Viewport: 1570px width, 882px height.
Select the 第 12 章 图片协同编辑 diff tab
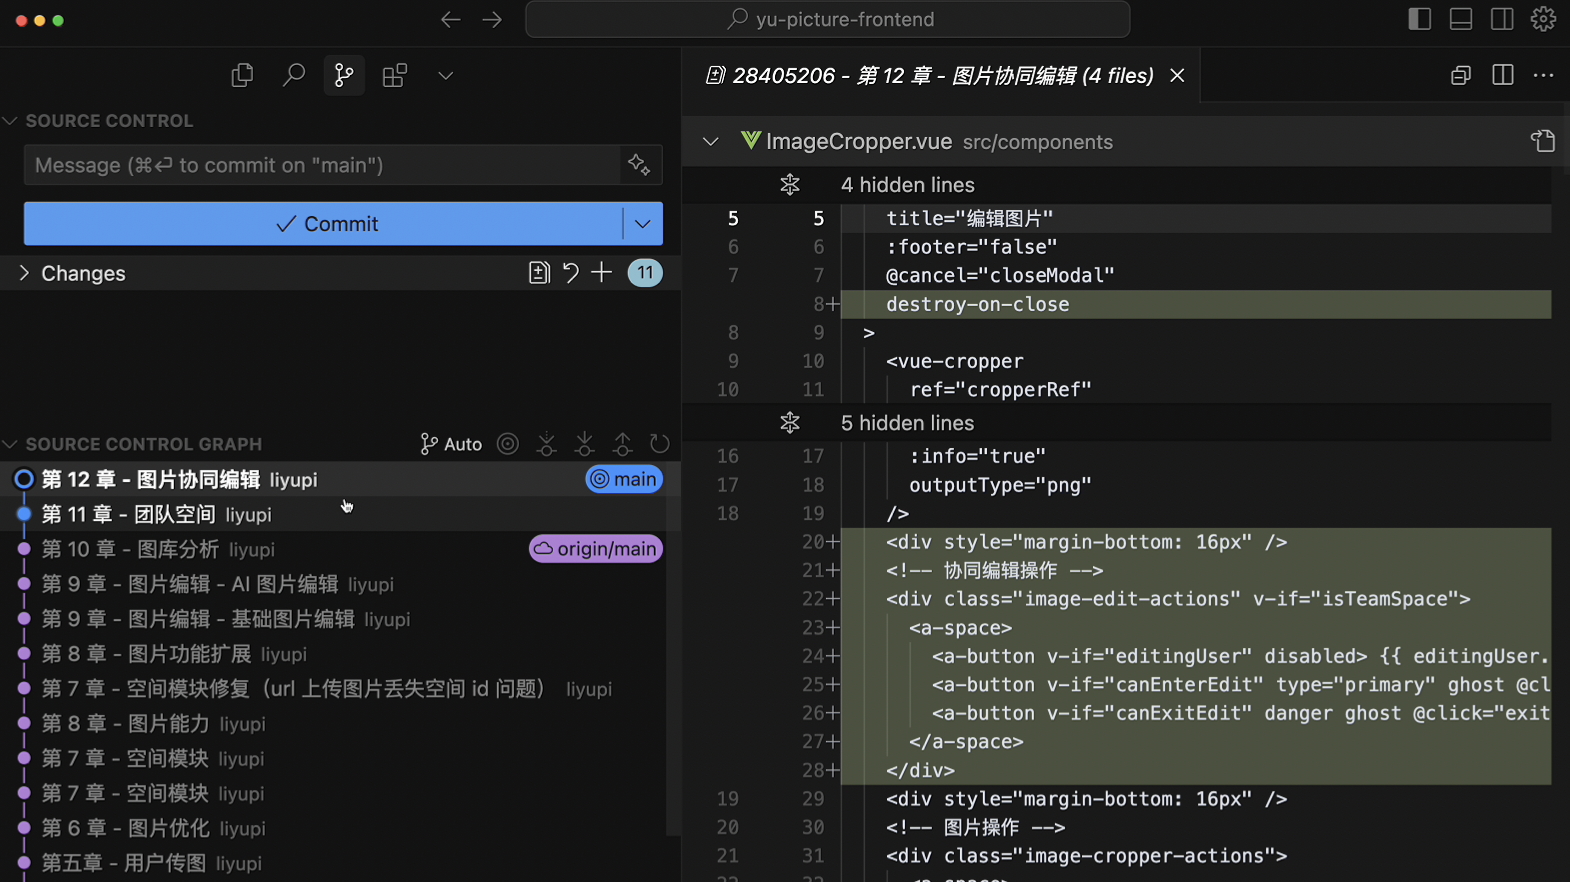click(x=943, y=75)
